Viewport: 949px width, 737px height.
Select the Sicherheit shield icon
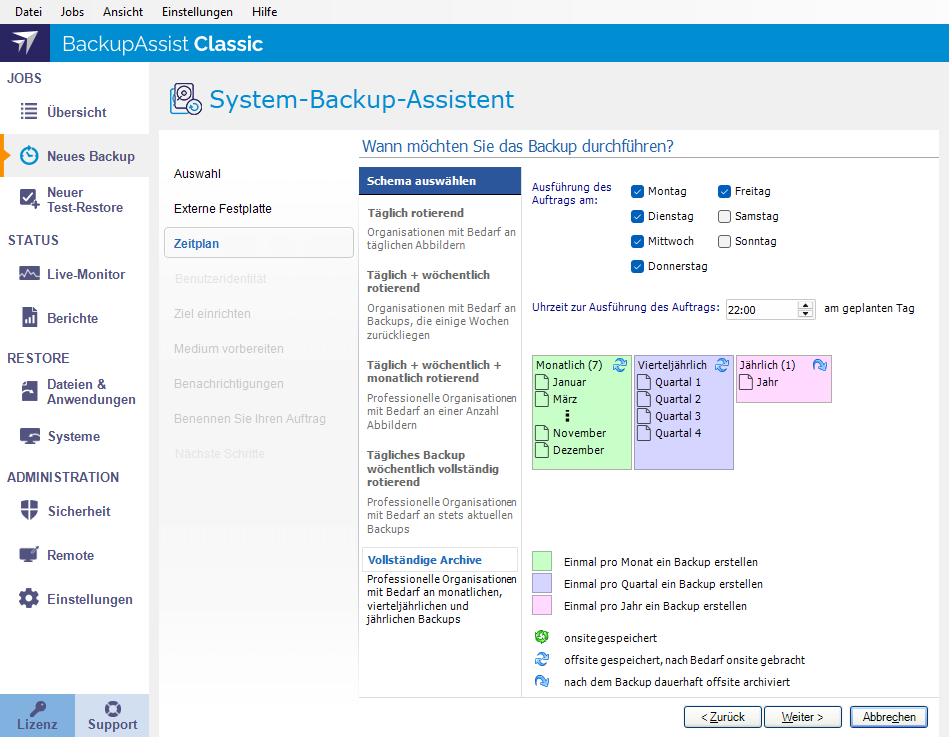point(29,511)
